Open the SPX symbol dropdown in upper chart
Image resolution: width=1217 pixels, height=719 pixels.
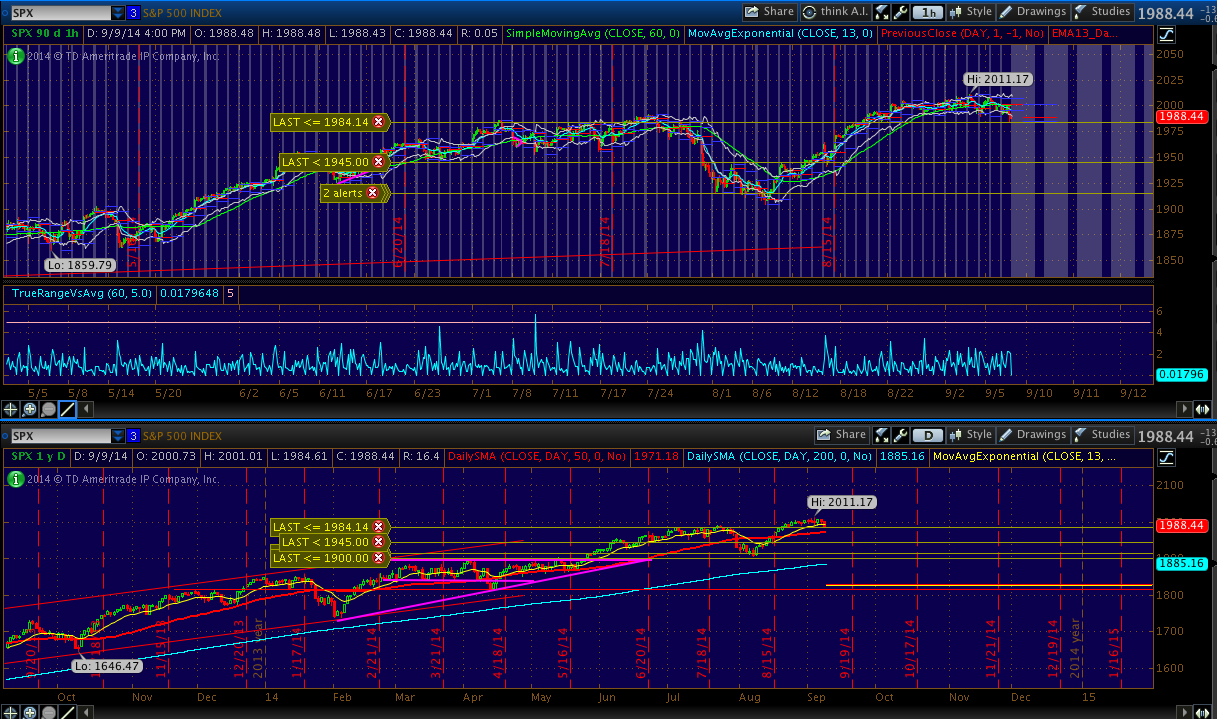[x=117, y=13]
